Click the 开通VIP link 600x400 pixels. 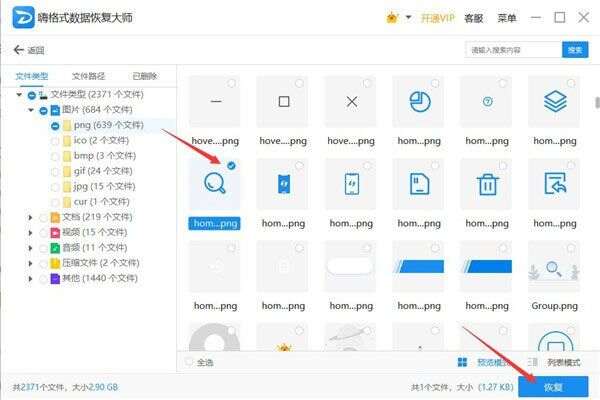pyautogui.click(x=438, y=18)
